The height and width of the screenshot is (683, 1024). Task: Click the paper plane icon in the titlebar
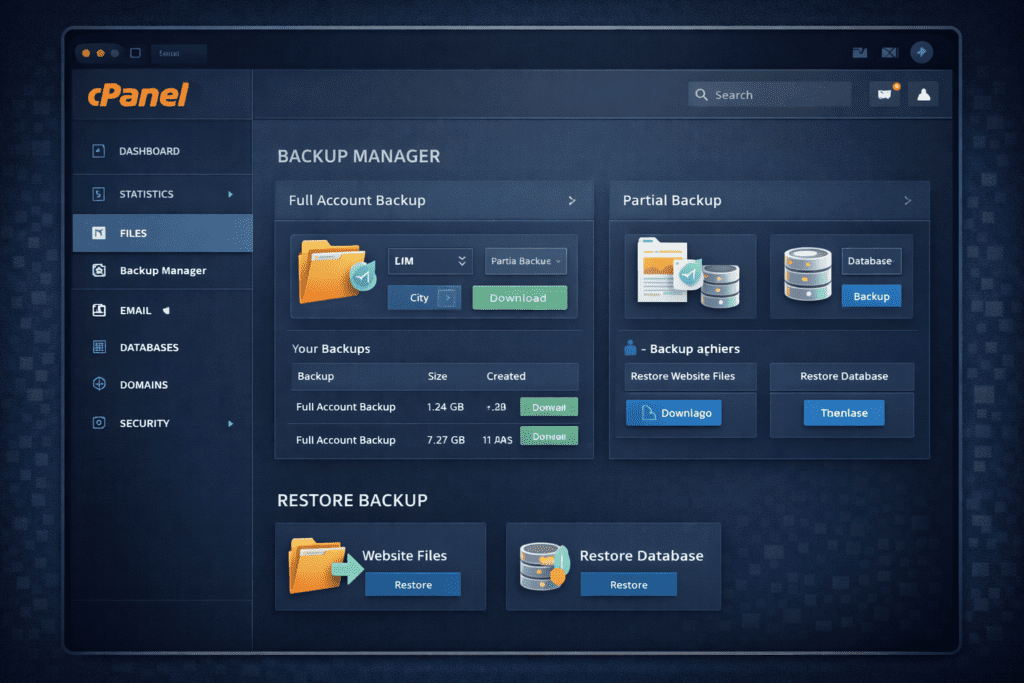tap(920, 52)
